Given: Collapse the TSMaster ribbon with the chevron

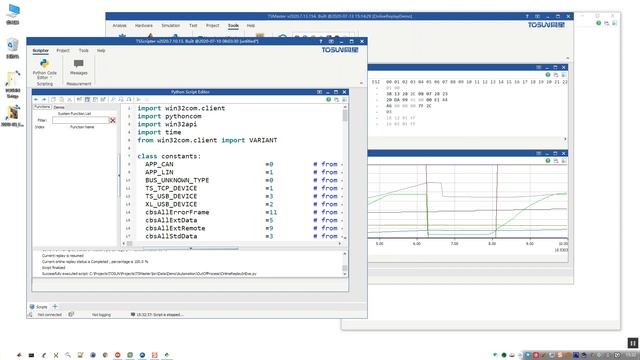Looking at the screenshot, I should pyautogui.click(x=567, y=58).
